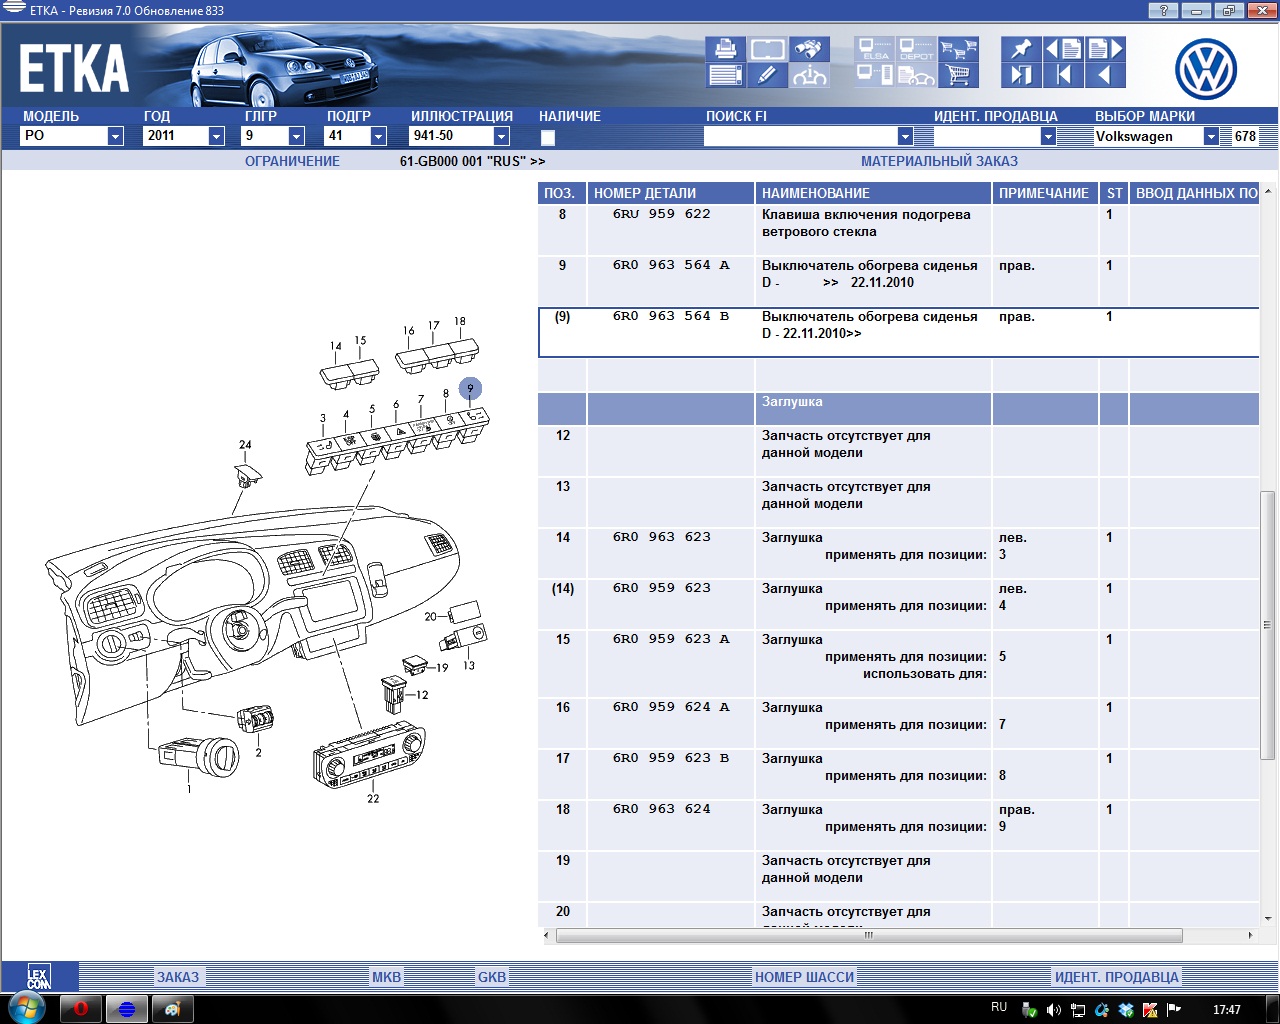This screenshot has height=1024, width=1280.
Task: Click the ОГРАНИЧЕНИЕ label link
Action: click(x=292, y=161)
